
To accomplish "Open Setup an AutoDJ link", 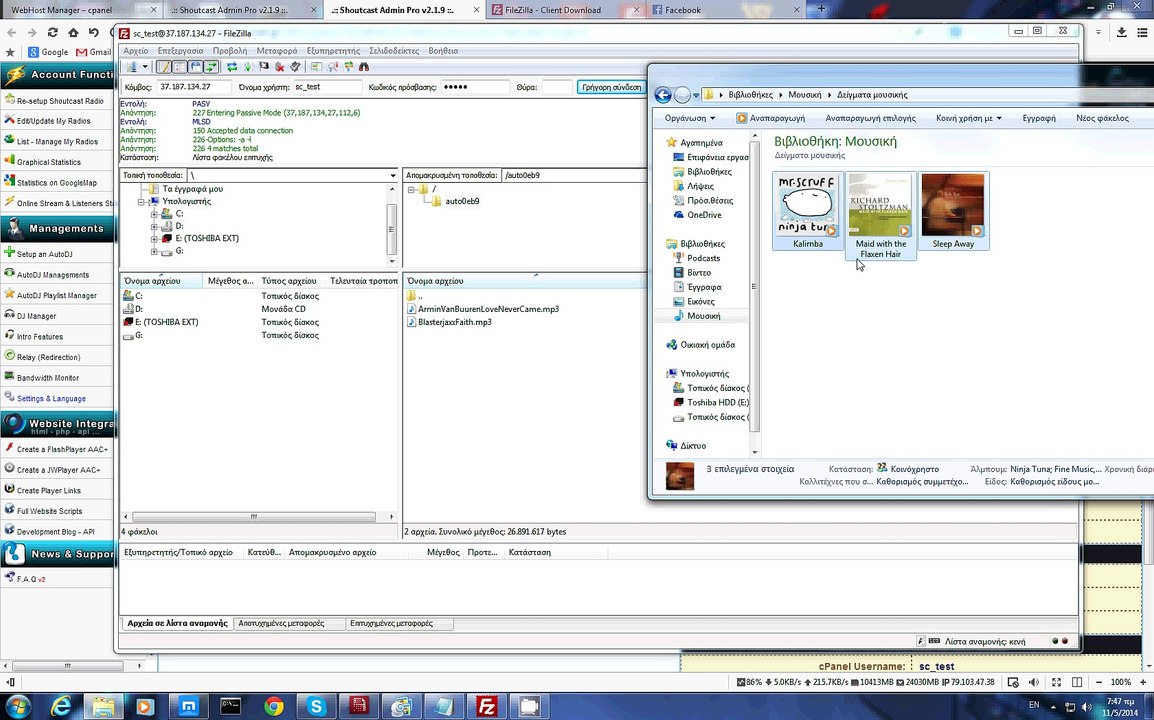I will (x=44, y=254).
